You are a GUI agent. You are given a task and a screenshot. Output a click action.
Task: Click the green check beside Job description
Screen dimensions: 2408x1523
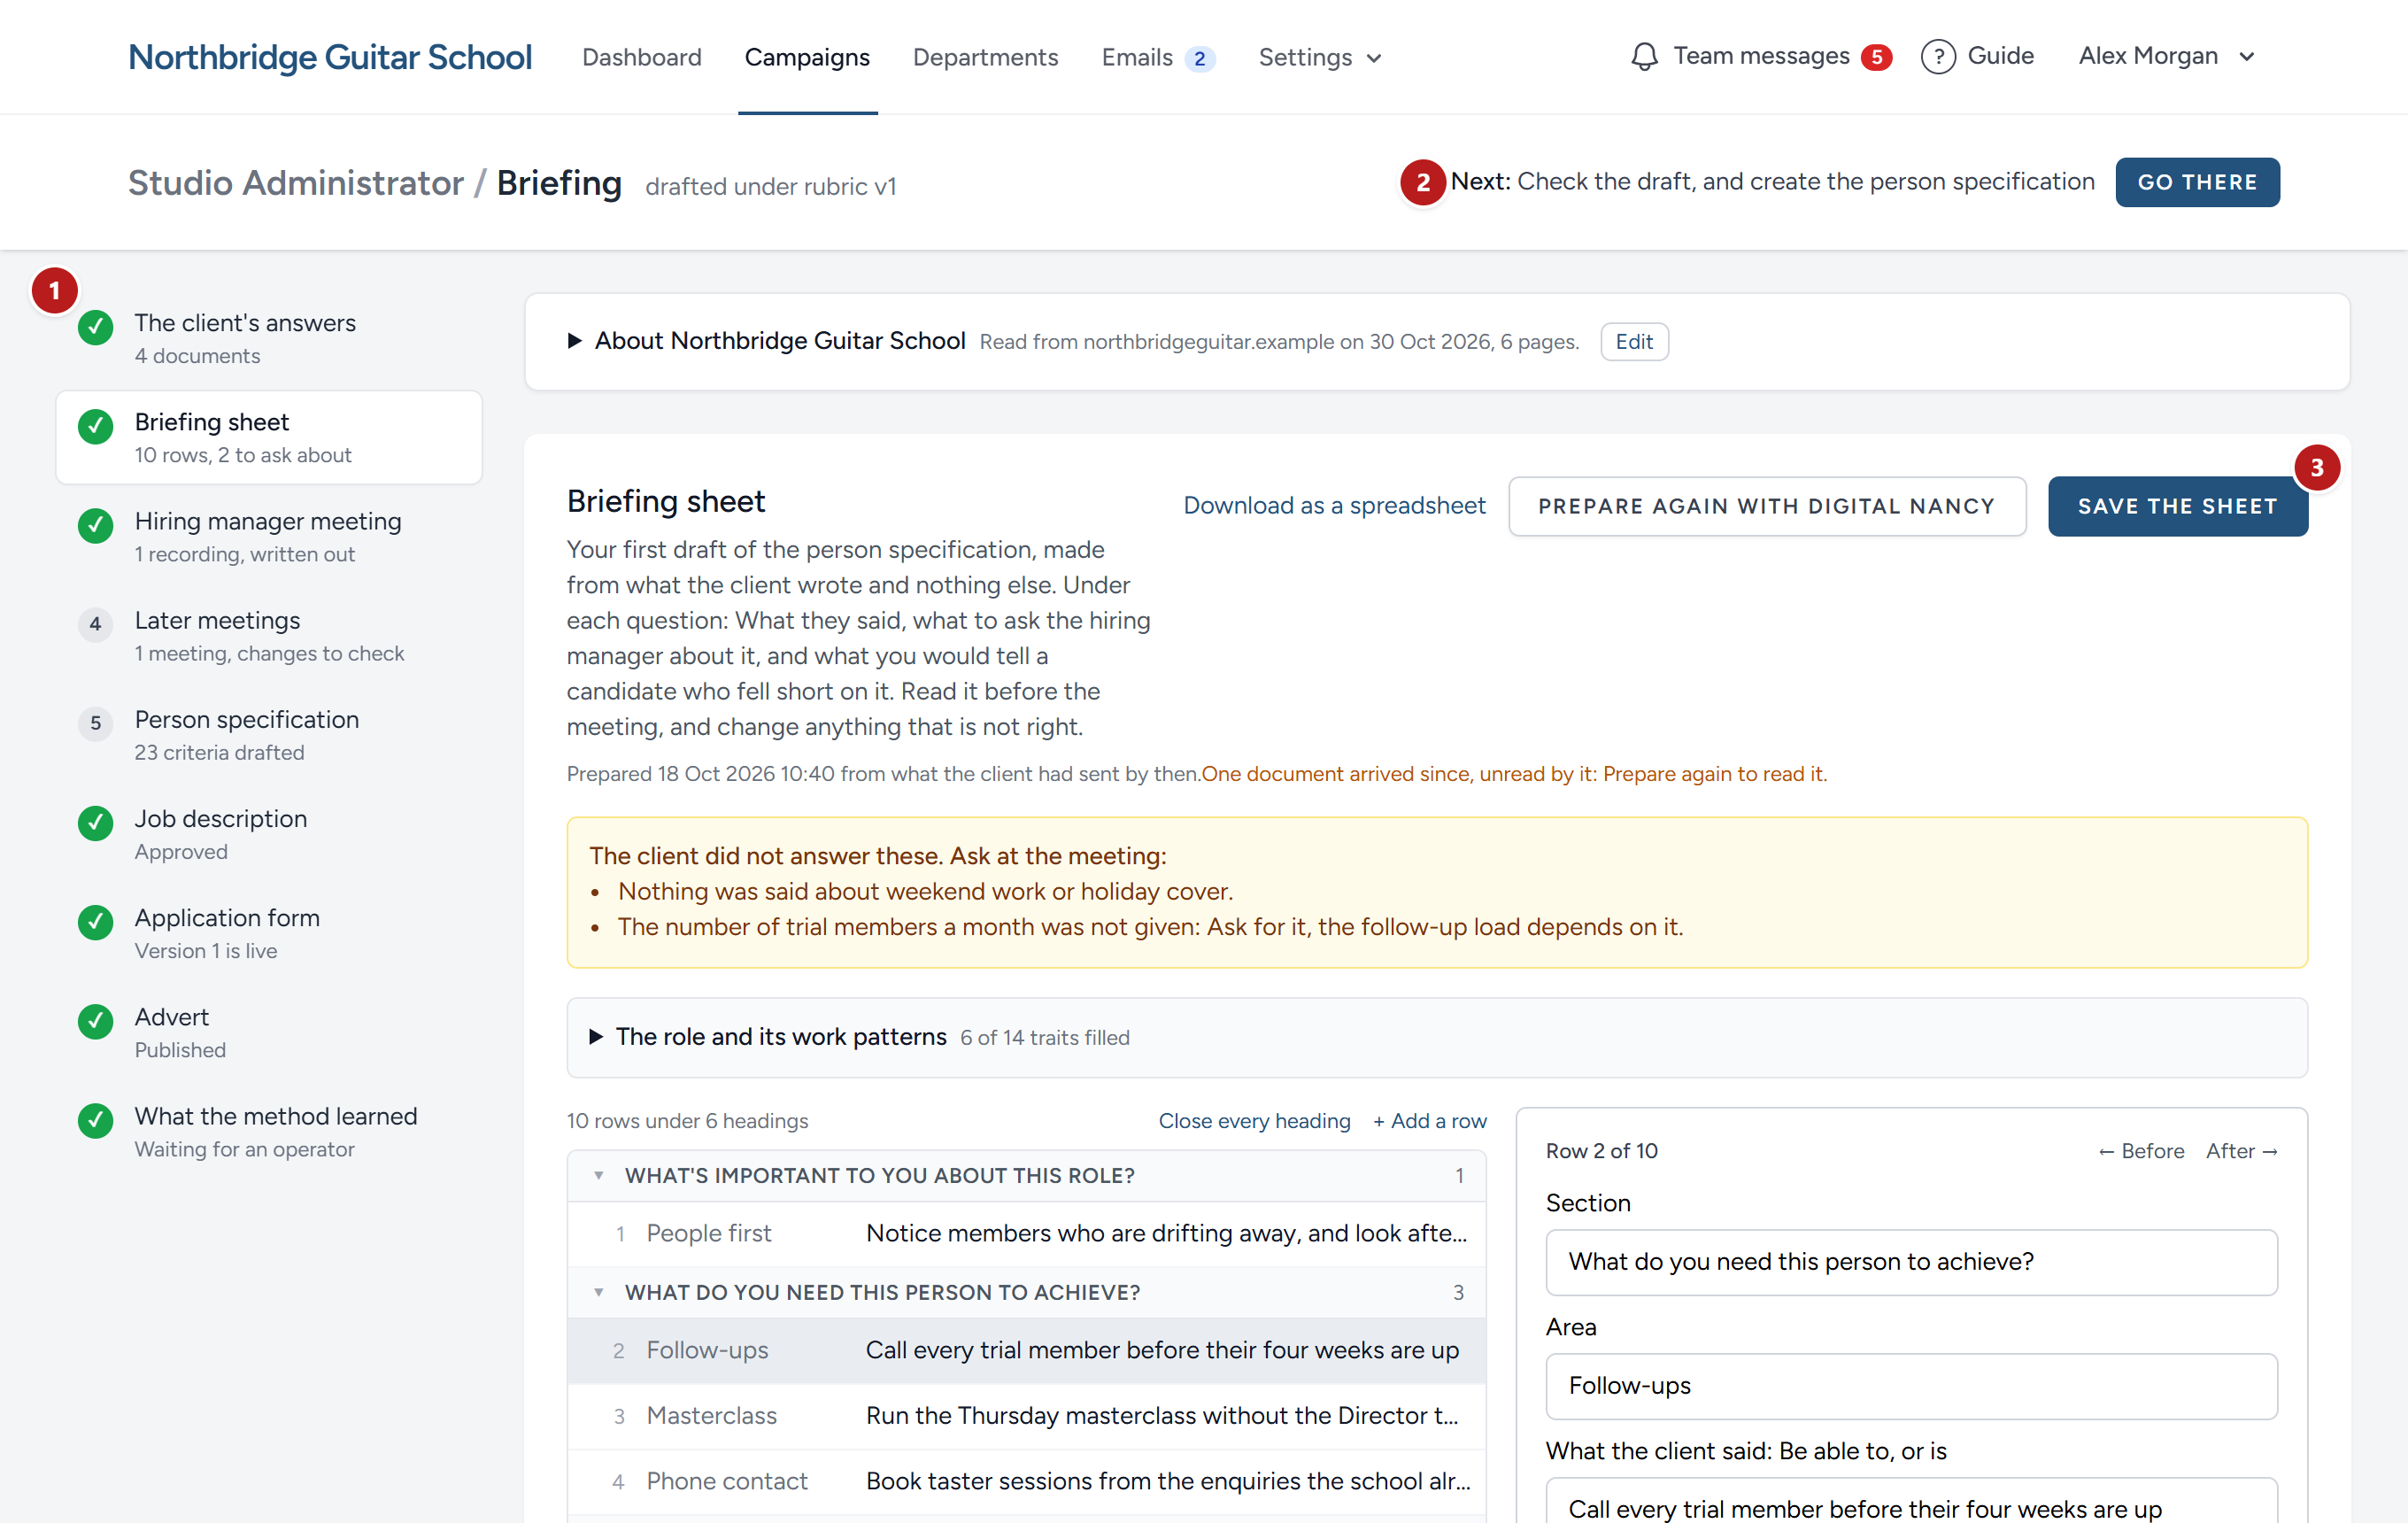[x=95, y=822]
